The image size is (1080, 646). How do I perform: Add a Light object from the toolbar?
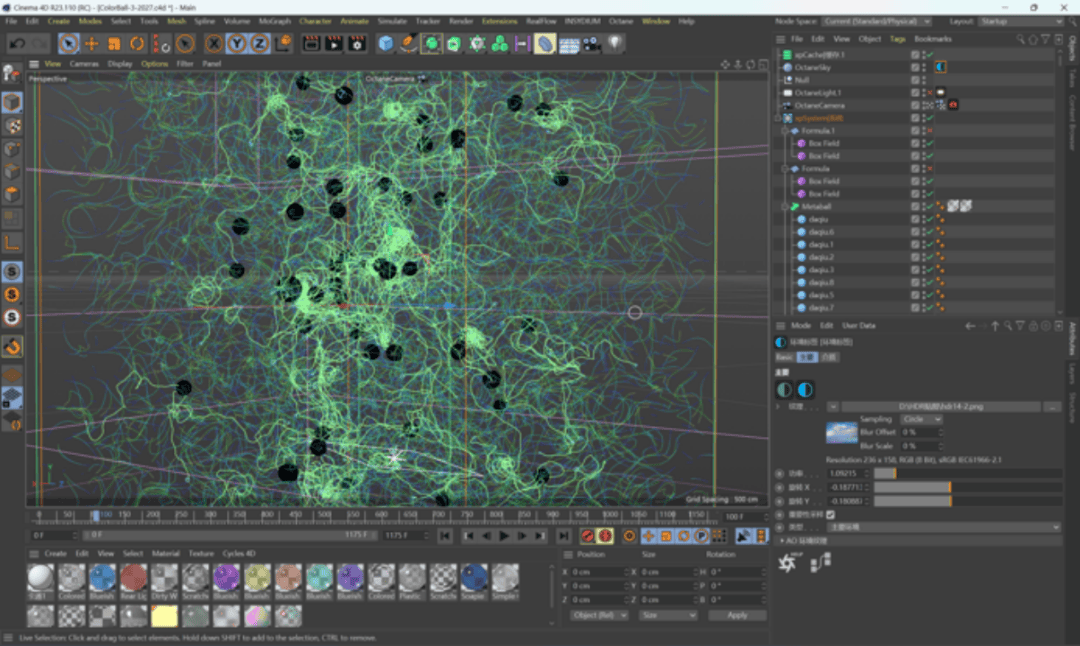pyautogui.click(x=617, y=44)
